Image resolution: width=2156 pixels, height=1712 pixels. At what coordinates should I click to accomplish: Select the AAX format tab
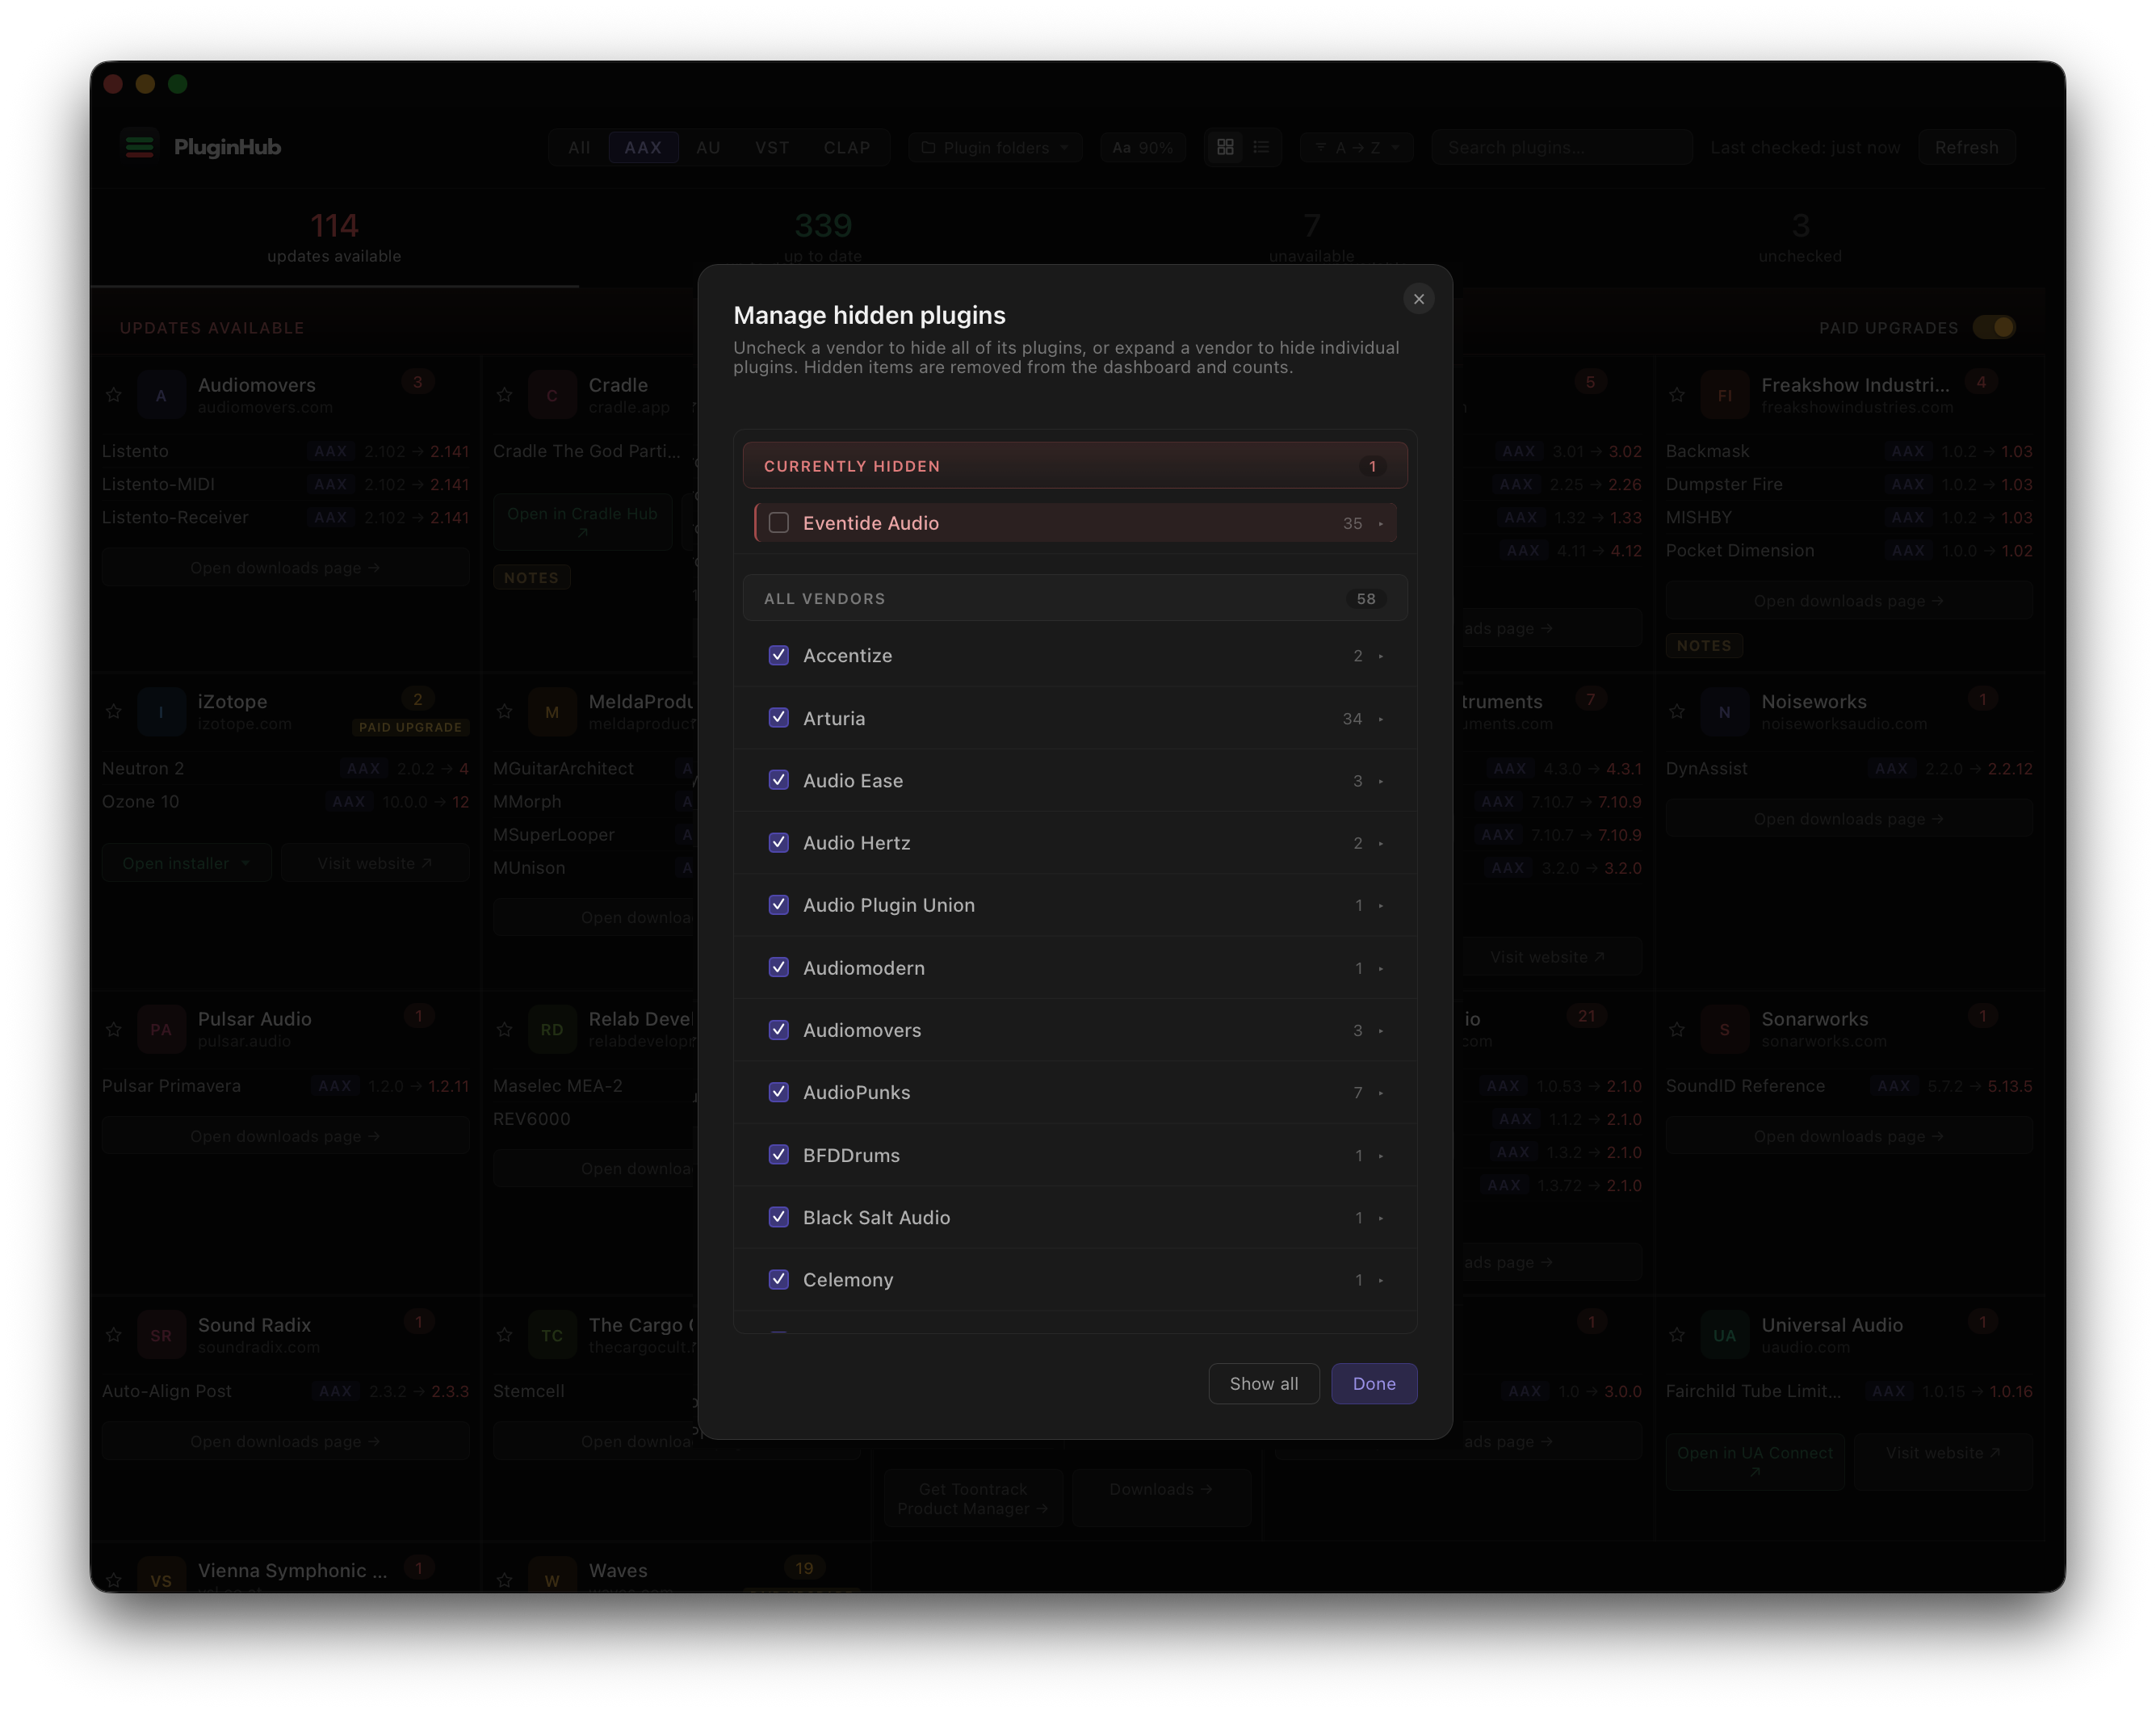click(643, 148)
